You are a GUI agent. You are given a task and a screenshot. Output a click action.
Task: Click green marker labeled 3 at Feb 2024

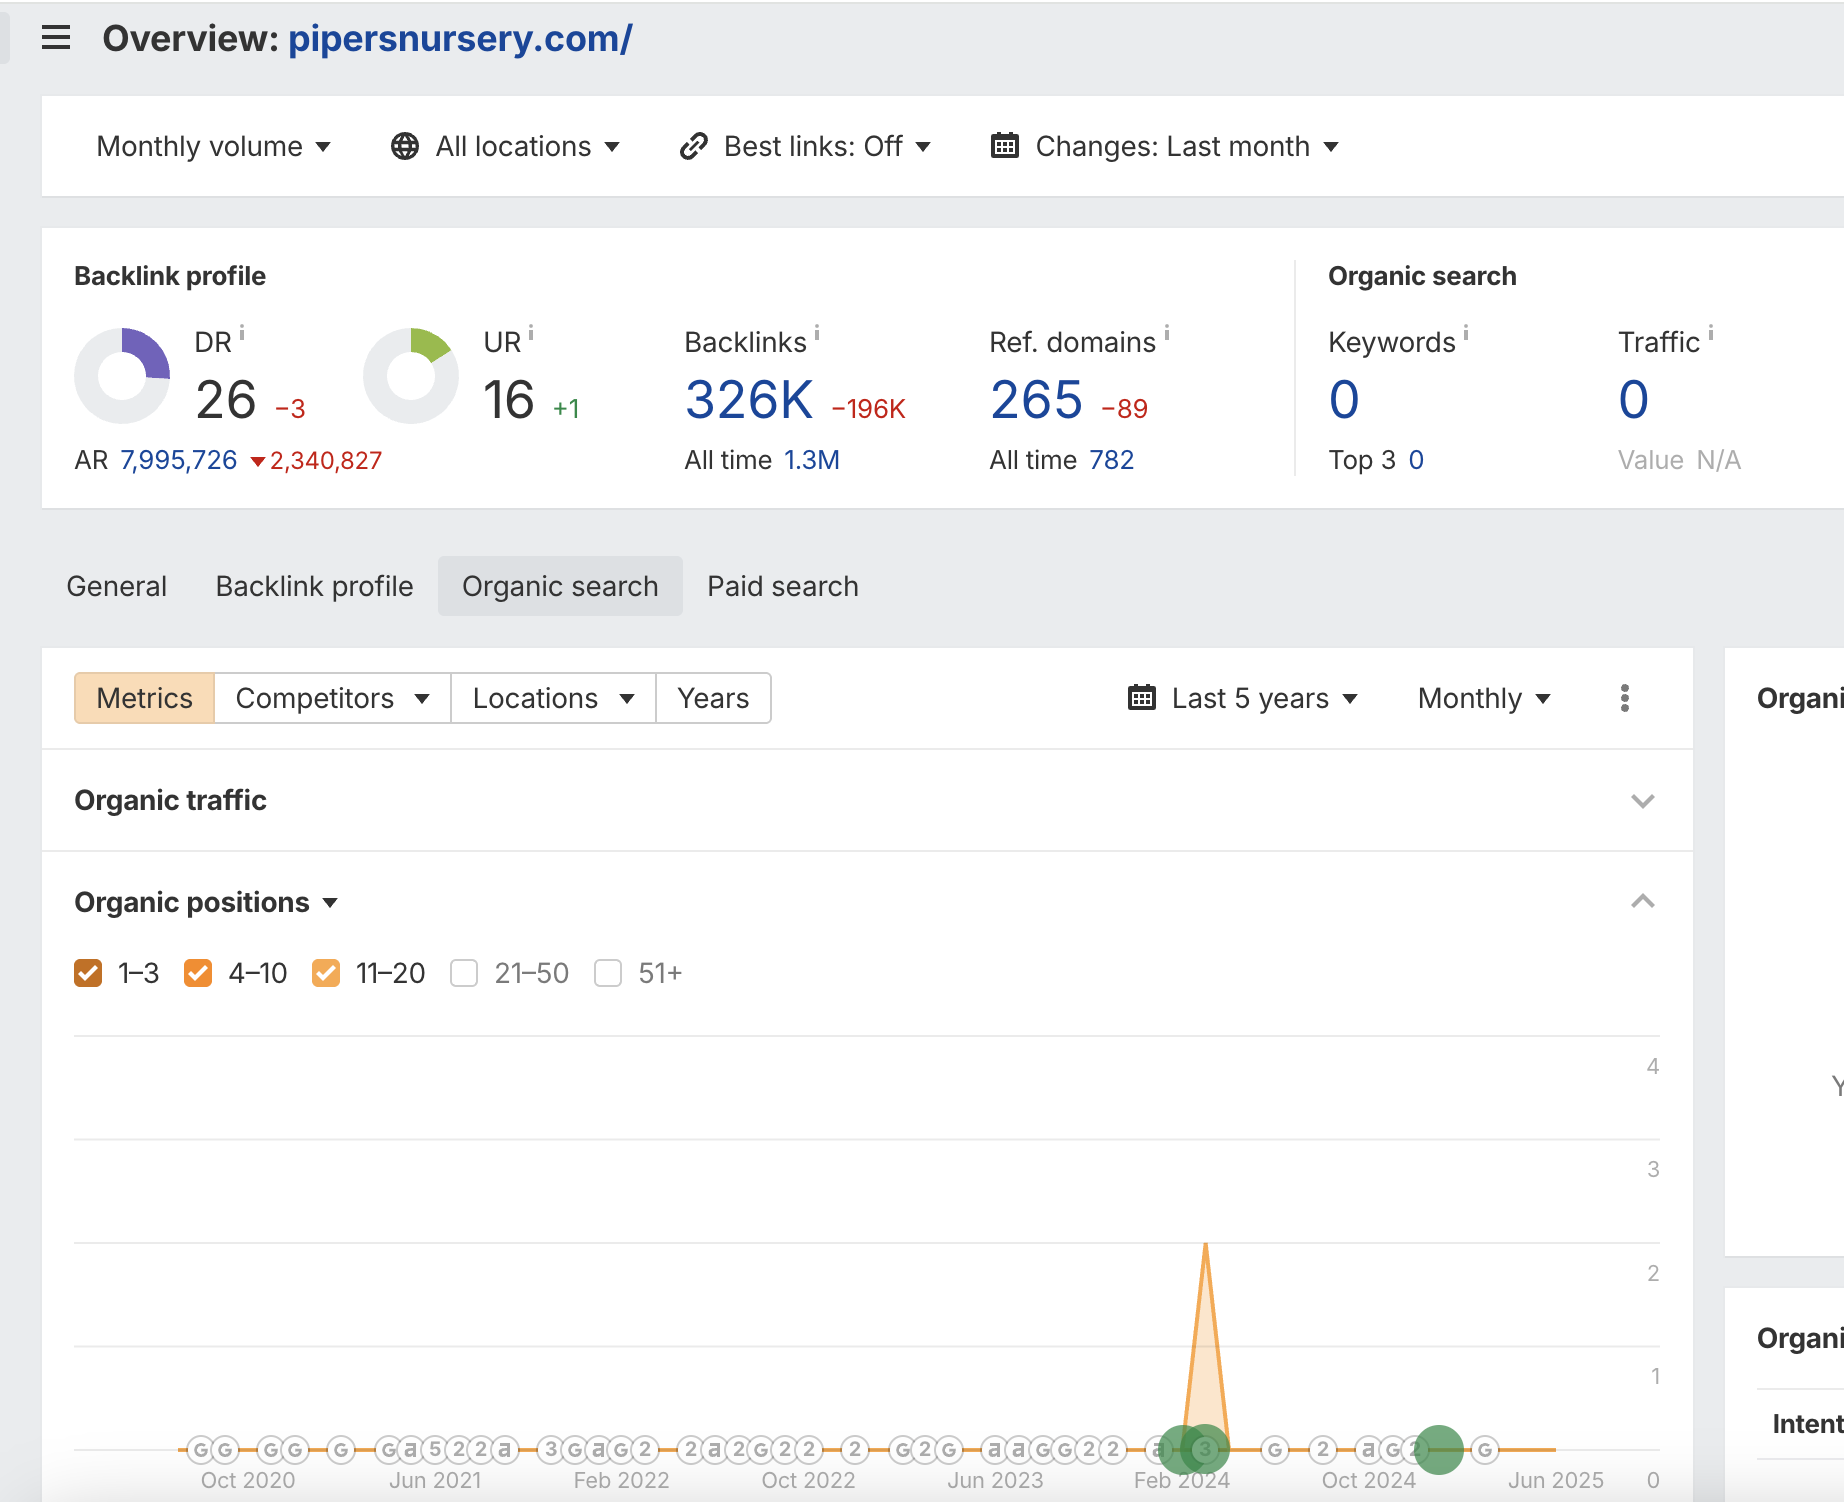(1205, 1449)
